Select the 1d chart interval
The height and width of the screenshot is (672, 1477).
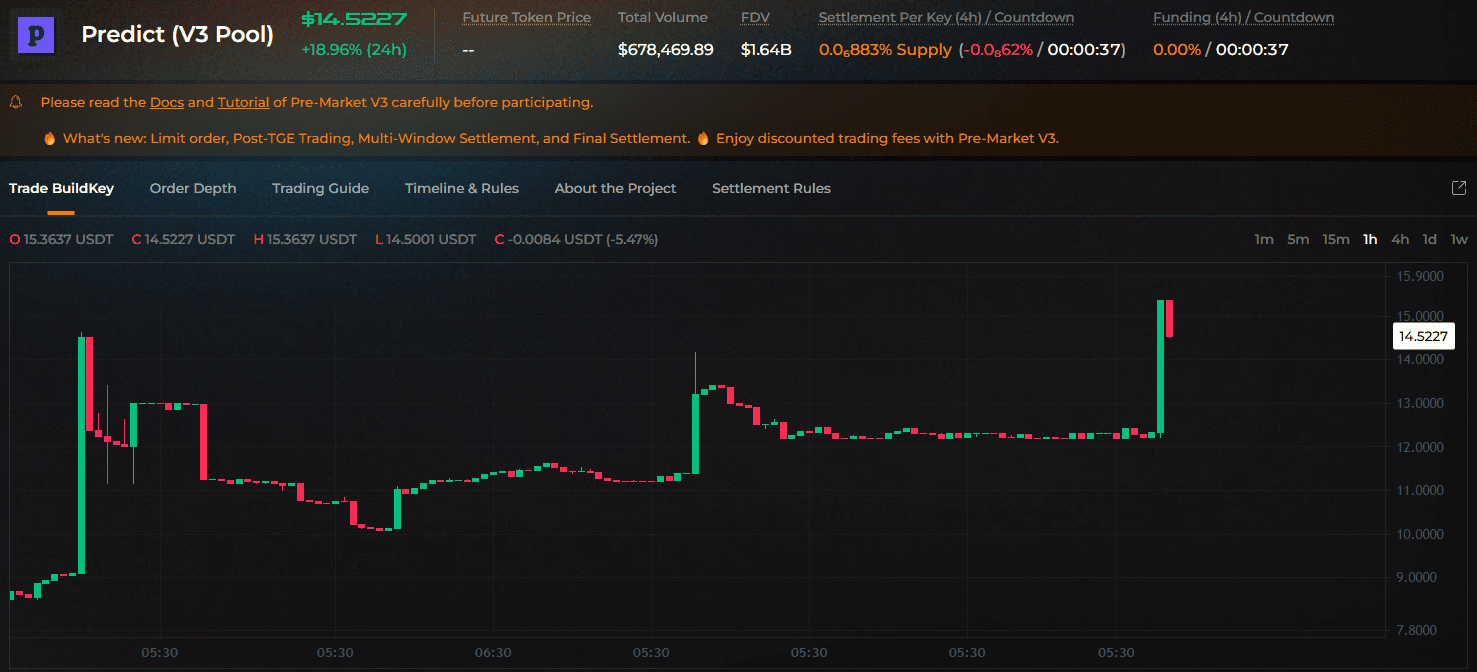[1430, 239]
